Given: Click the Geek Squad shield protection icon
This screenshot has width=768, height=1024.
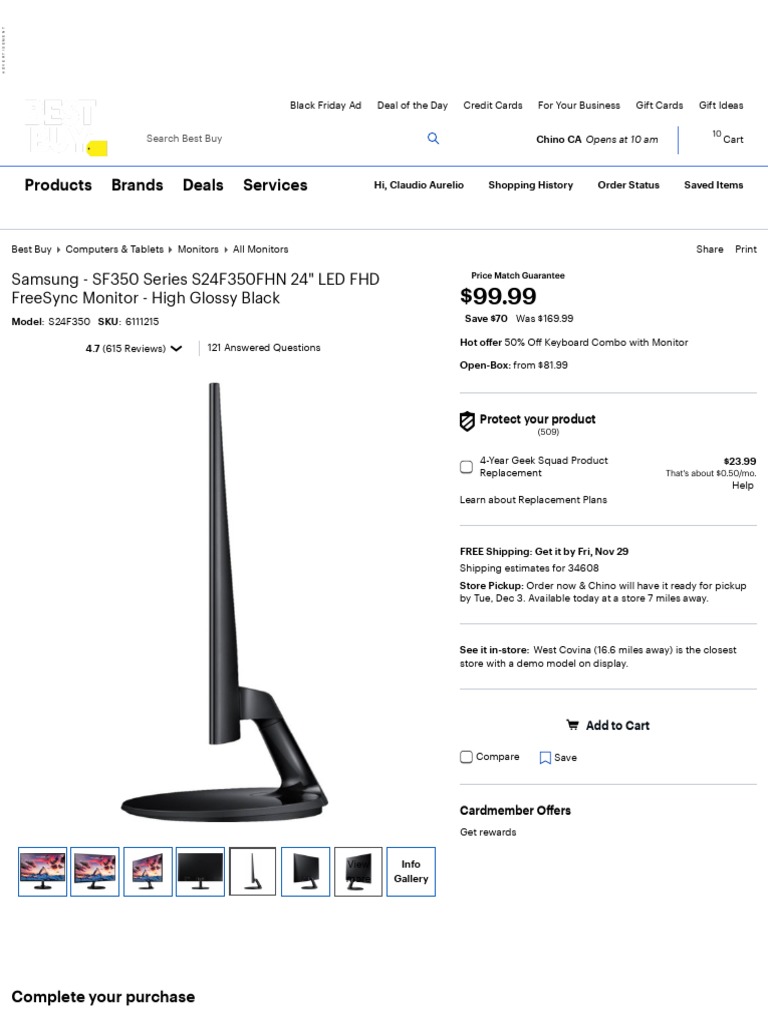Looking at the screenshot, I should (467, 421).
